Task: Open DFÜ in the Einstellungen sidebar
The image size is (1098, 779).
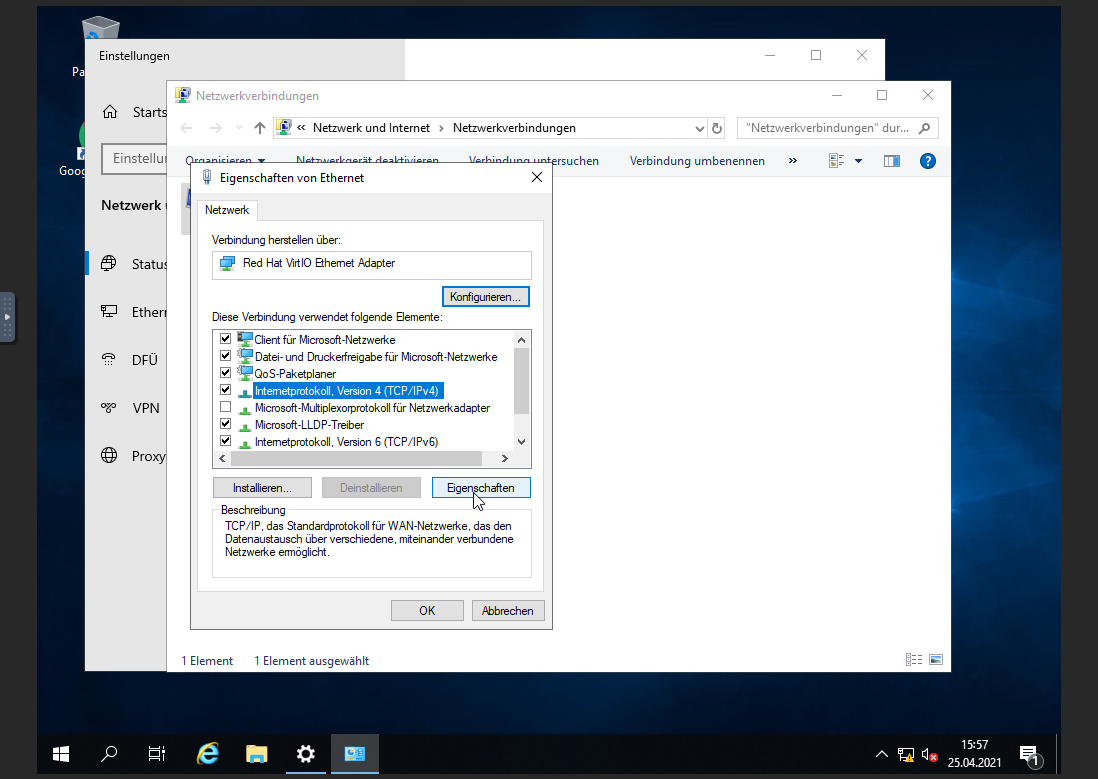Action: pos(127,360)
